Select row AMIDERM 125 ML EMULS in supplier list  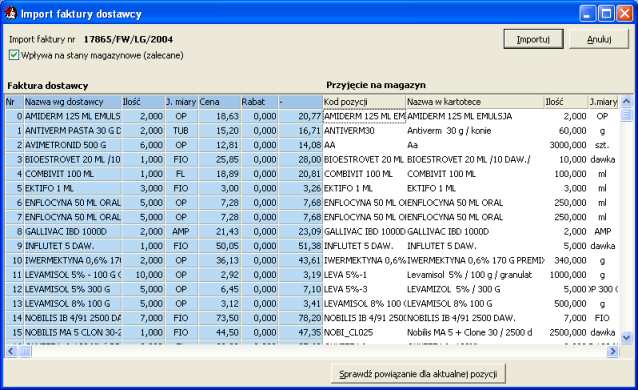click(x=72, y=116)
